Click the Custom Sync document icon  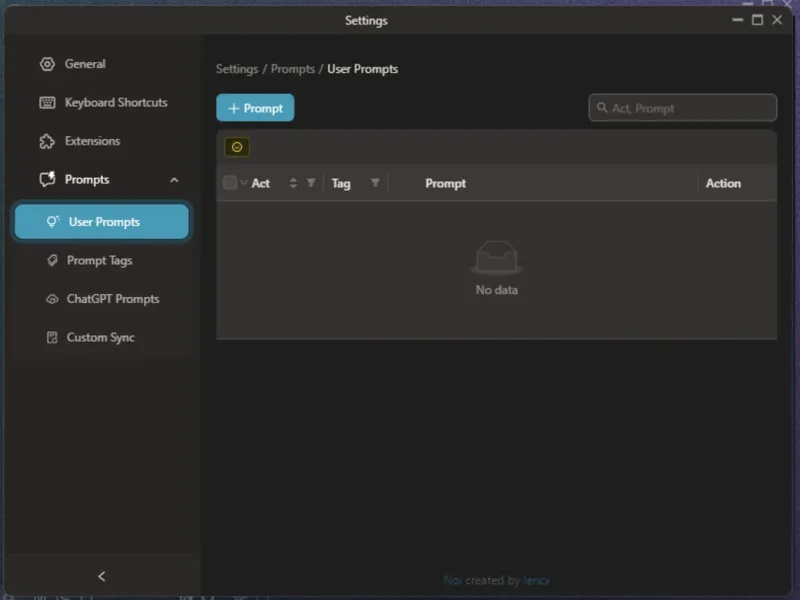[52, 337]
